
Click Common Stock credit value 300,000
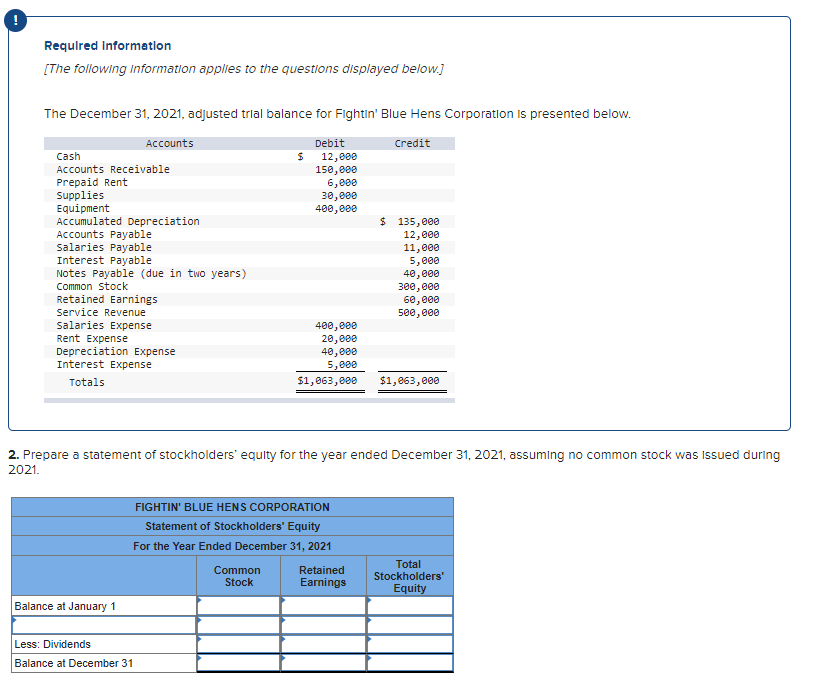418,286
